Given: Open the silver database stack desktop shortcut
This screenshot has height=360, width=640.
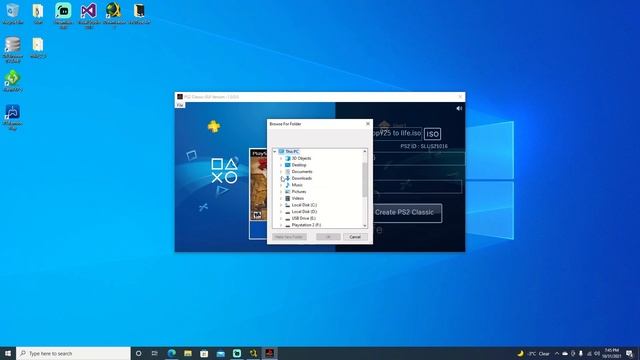Looking at the screenshot, I should coord(13,49).
